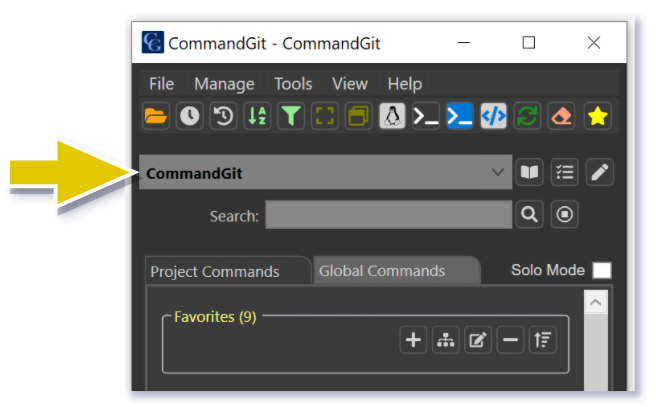Click the green filter funnel icon
The height and width of the screenshot is (407, 656).
[x=291, y=116]
